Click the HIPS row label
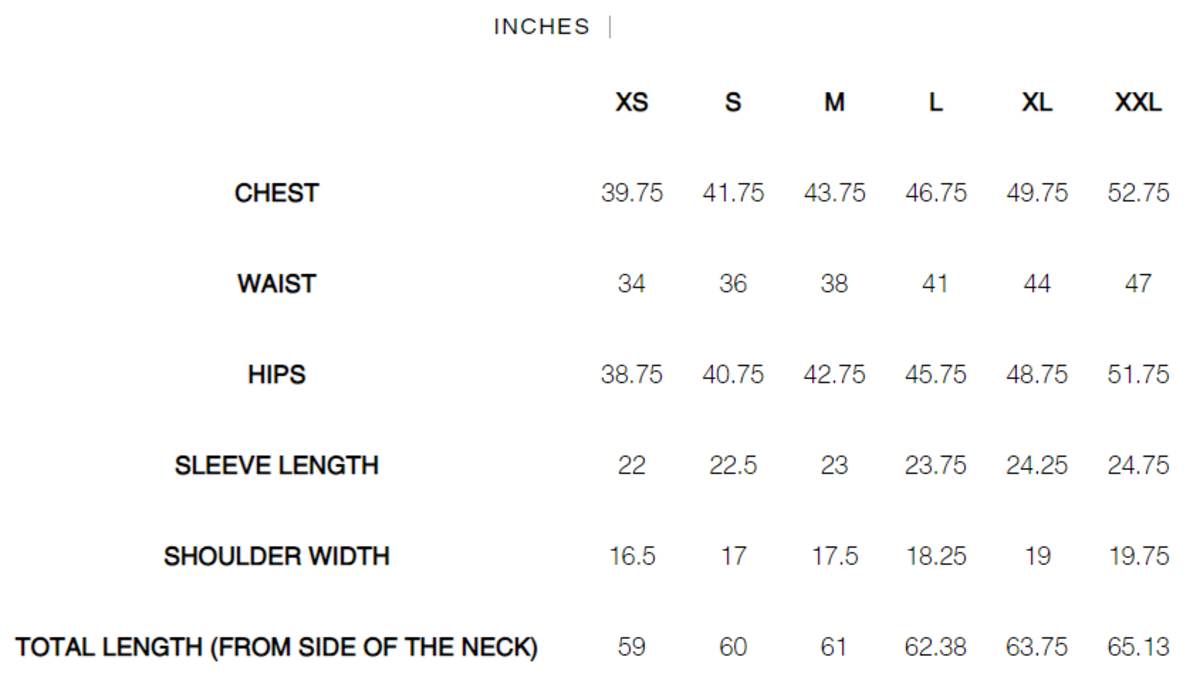 tap(277, 375)
